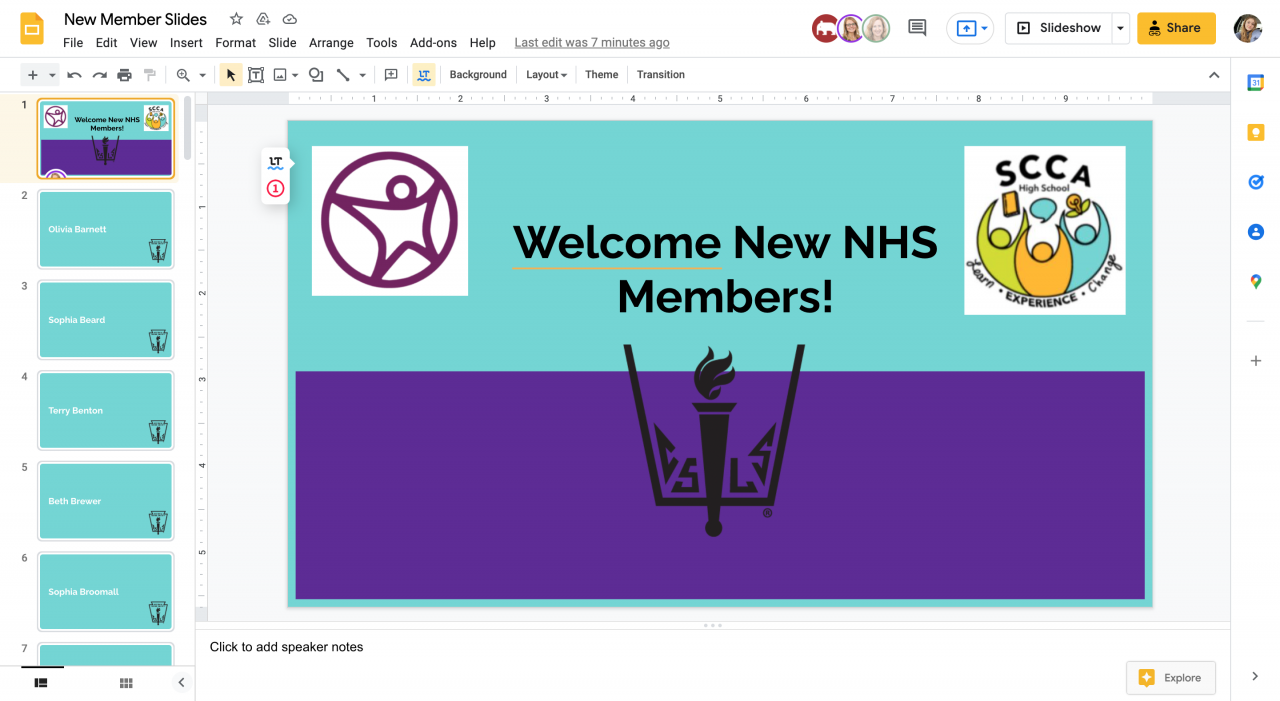This screenshot has height=701, width=1280.
Task: Collapse the filmstrip panel chevron
Action: 181,683
